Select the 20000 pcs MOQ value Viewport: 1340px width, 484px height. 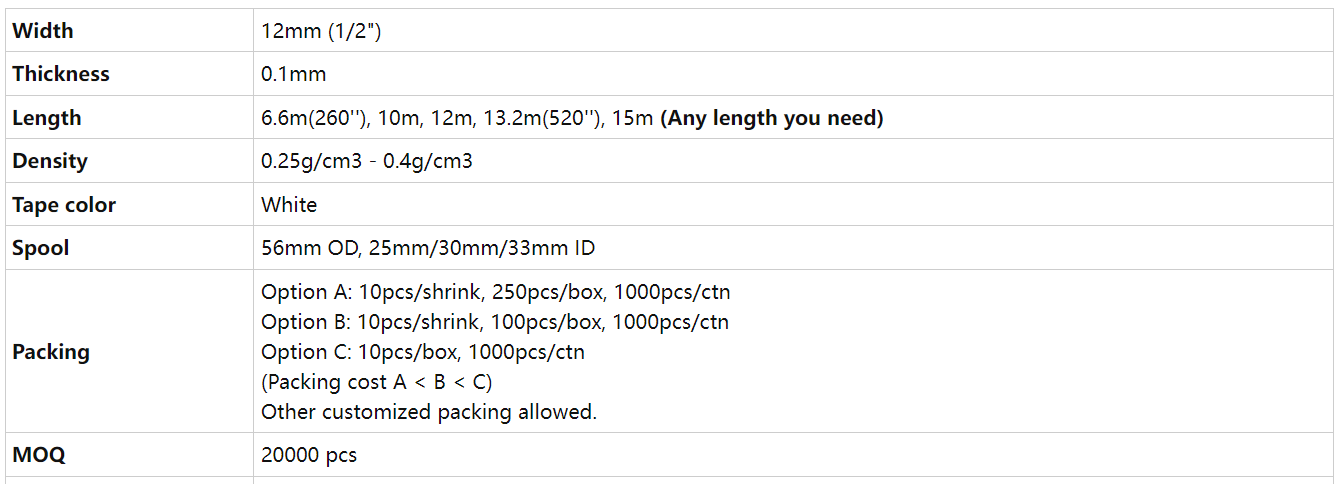pos(309,455)
